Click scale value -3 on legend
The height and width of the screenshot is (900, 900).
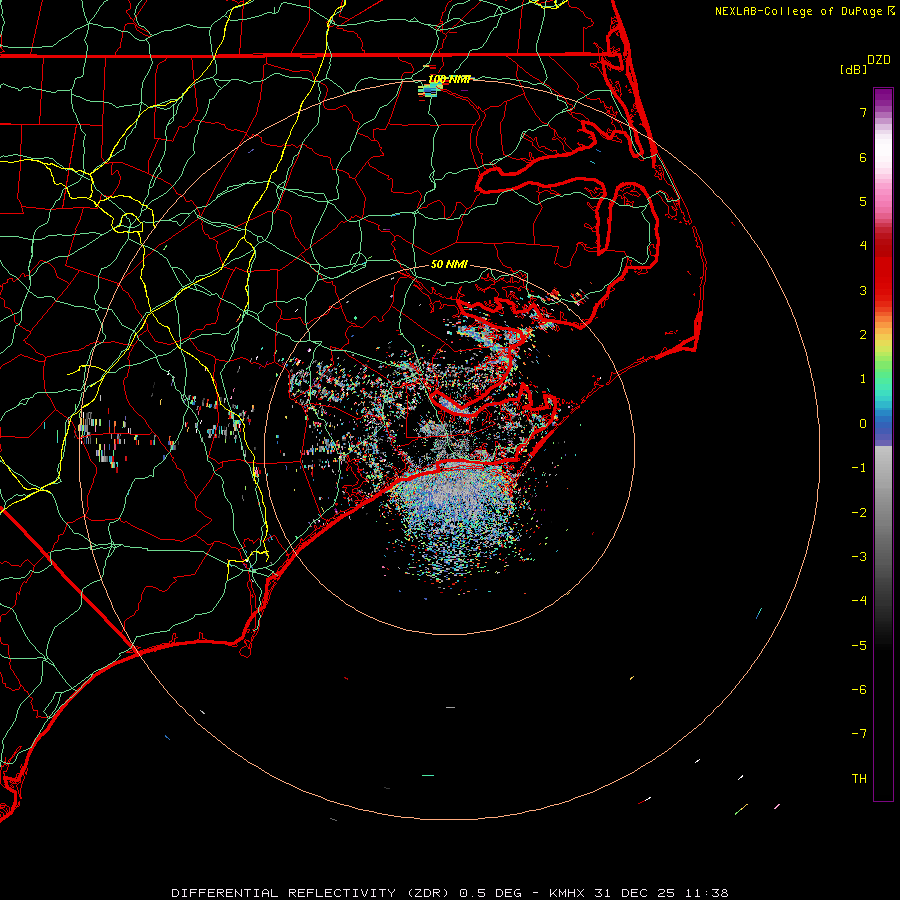point(859,557)
